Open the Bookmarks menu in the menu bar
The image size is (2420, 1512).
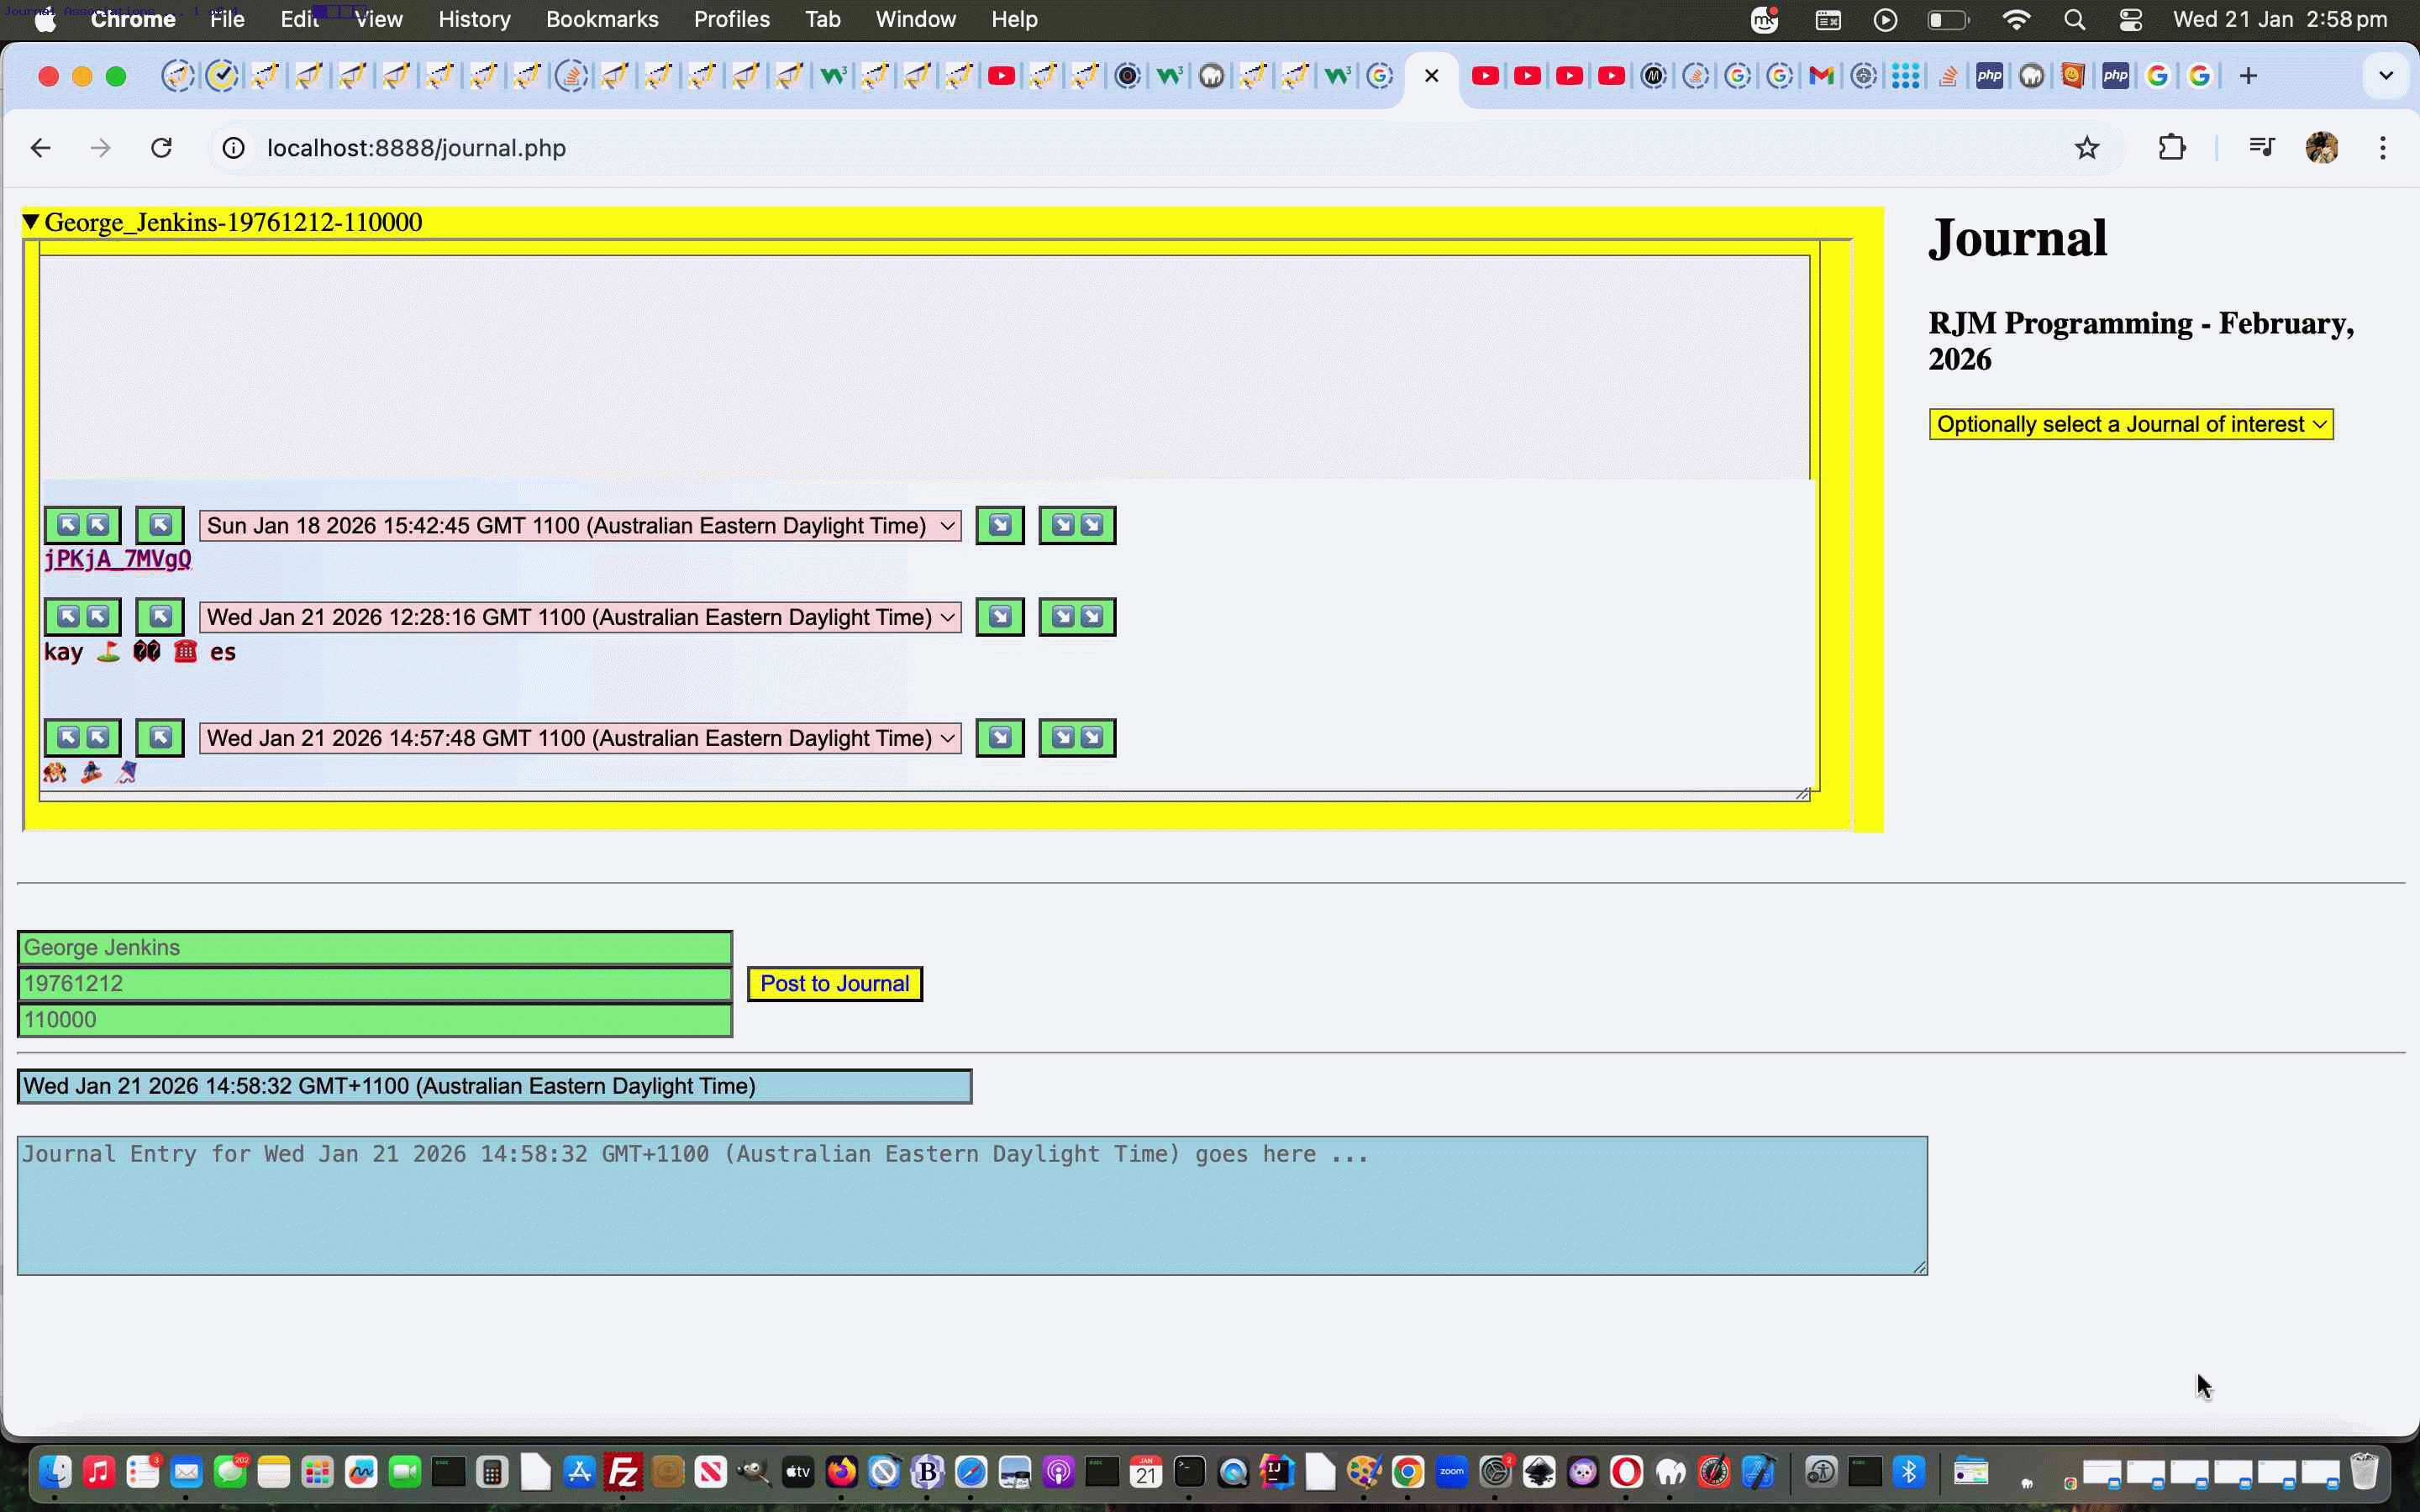coord(601,19)
